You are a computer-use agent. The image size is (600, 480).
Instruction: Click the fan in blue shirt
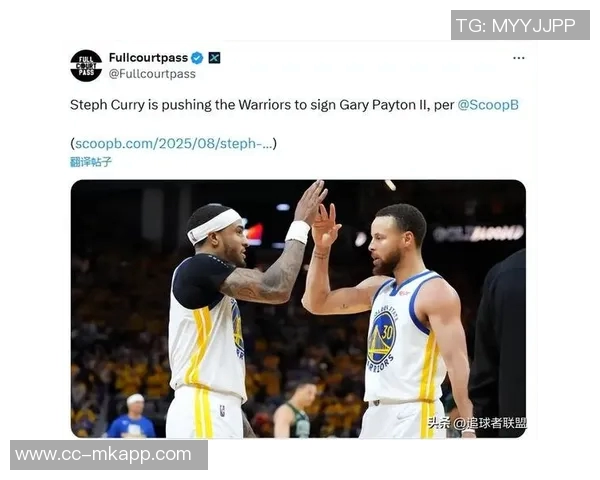(x=132, y=417)
